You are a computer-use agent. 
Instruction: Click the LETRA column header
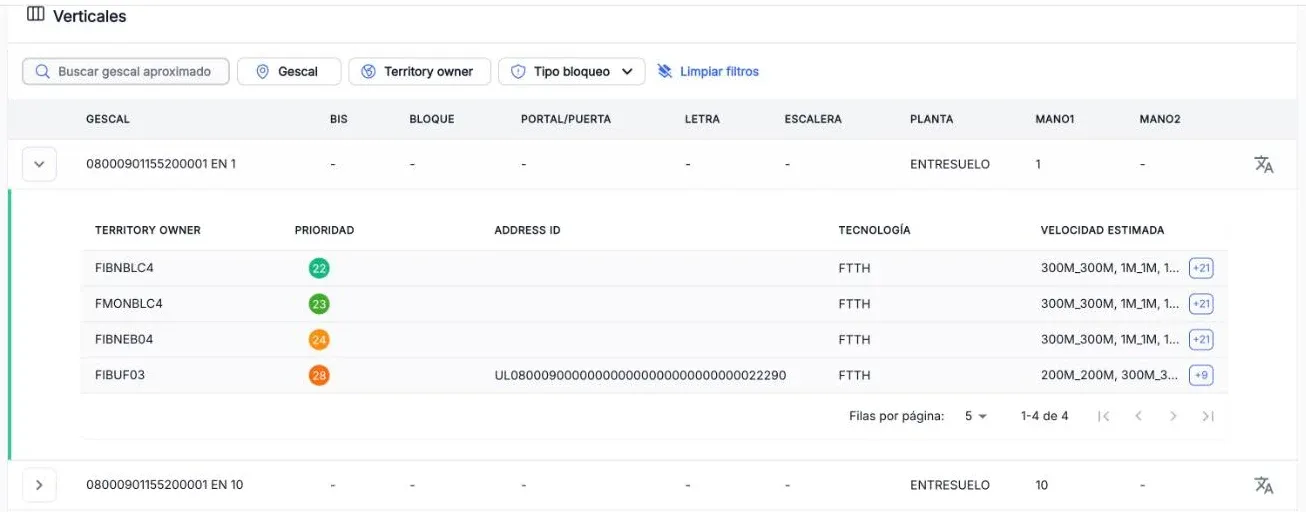point(703,119)
